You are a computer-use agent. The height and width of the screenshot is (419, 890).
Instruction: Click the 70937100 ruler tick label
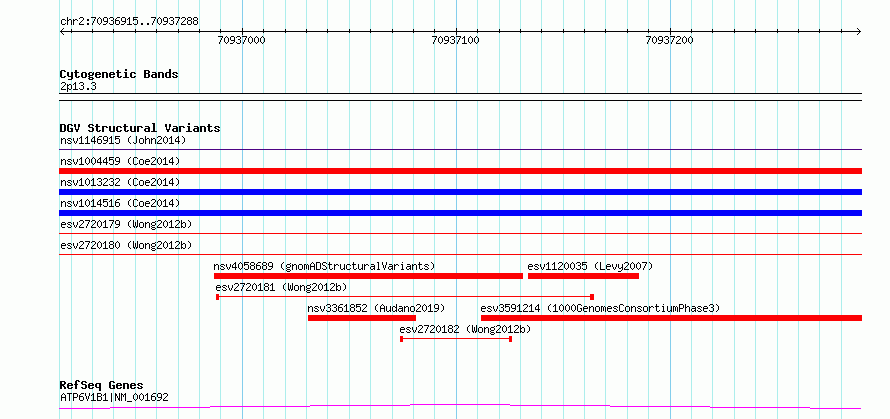(x=456, y=40)
